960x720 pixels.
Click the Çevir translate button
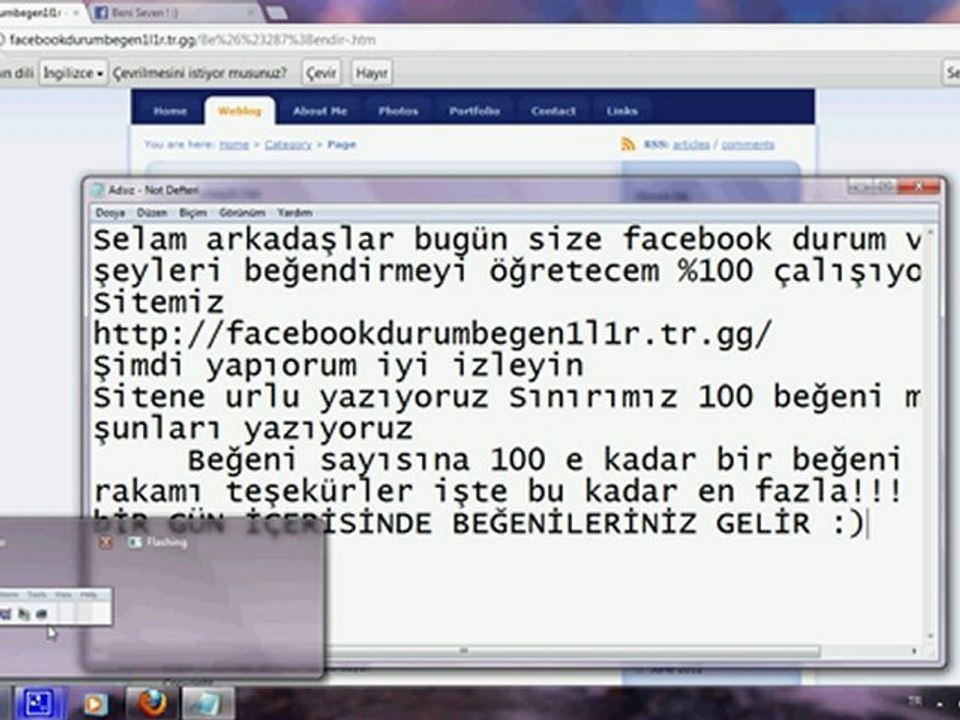321,73
